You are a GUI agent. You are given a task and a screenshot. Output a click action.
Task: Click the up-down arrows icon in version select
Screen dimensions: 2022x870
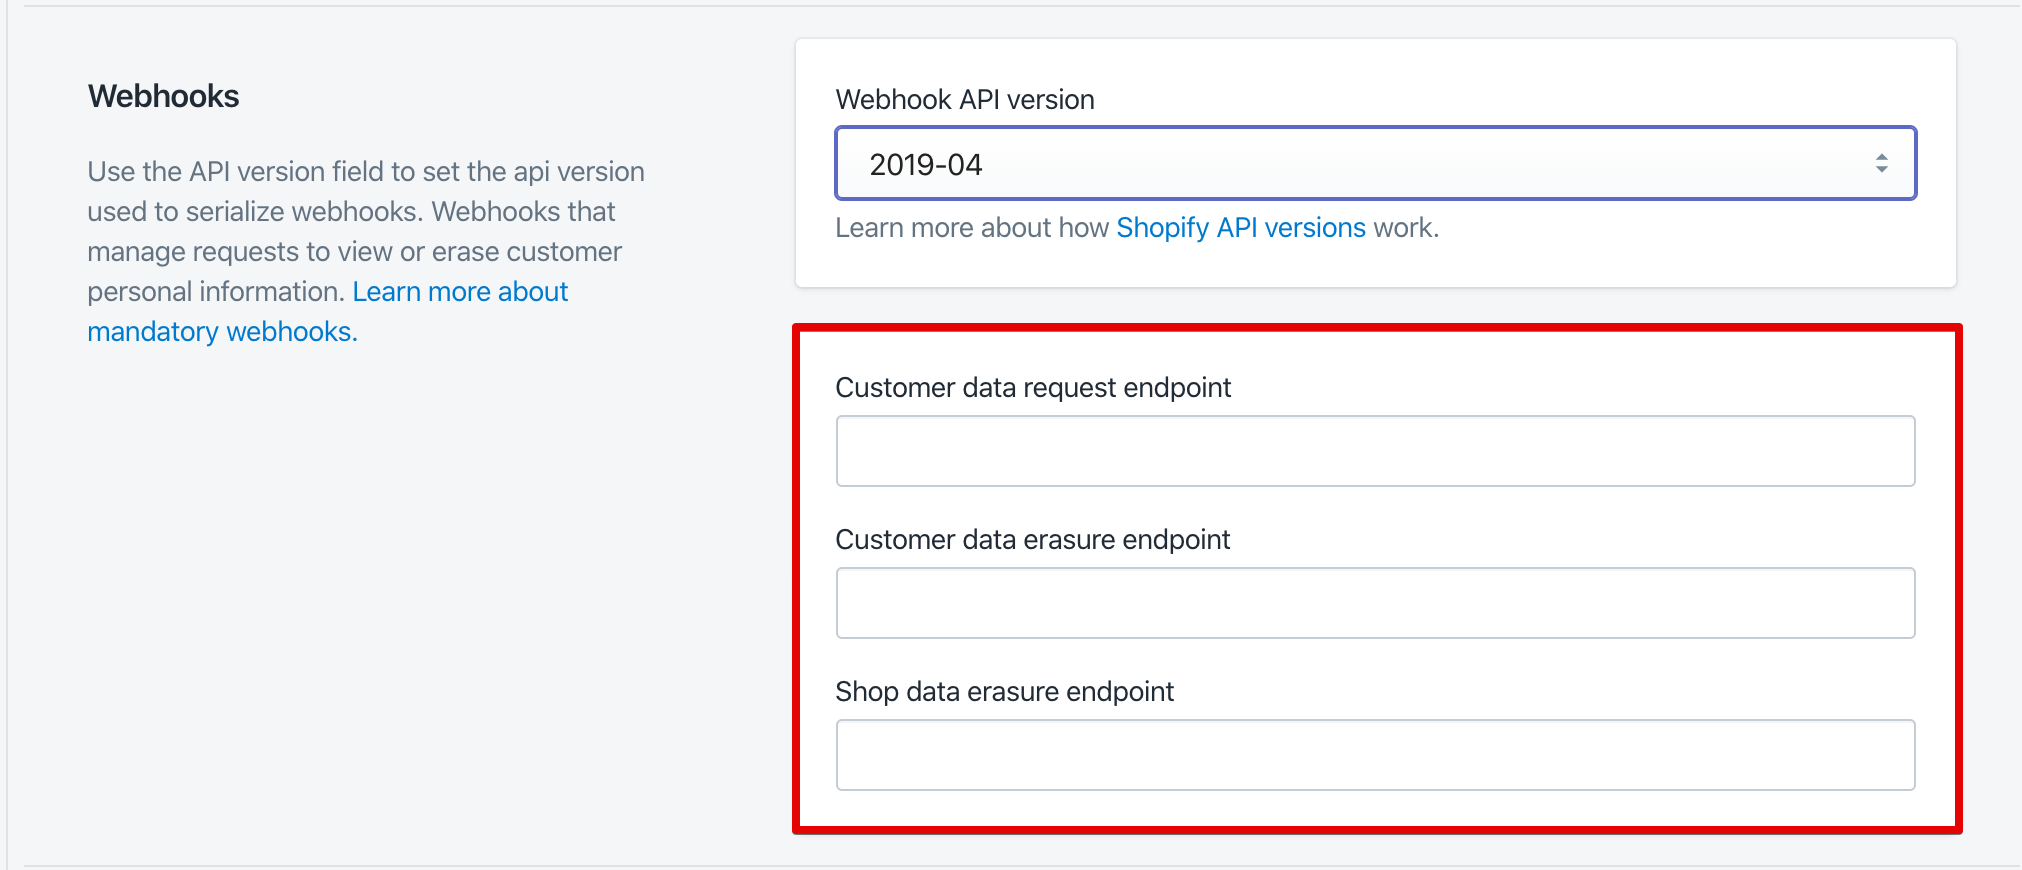(x=1881, y=163)
